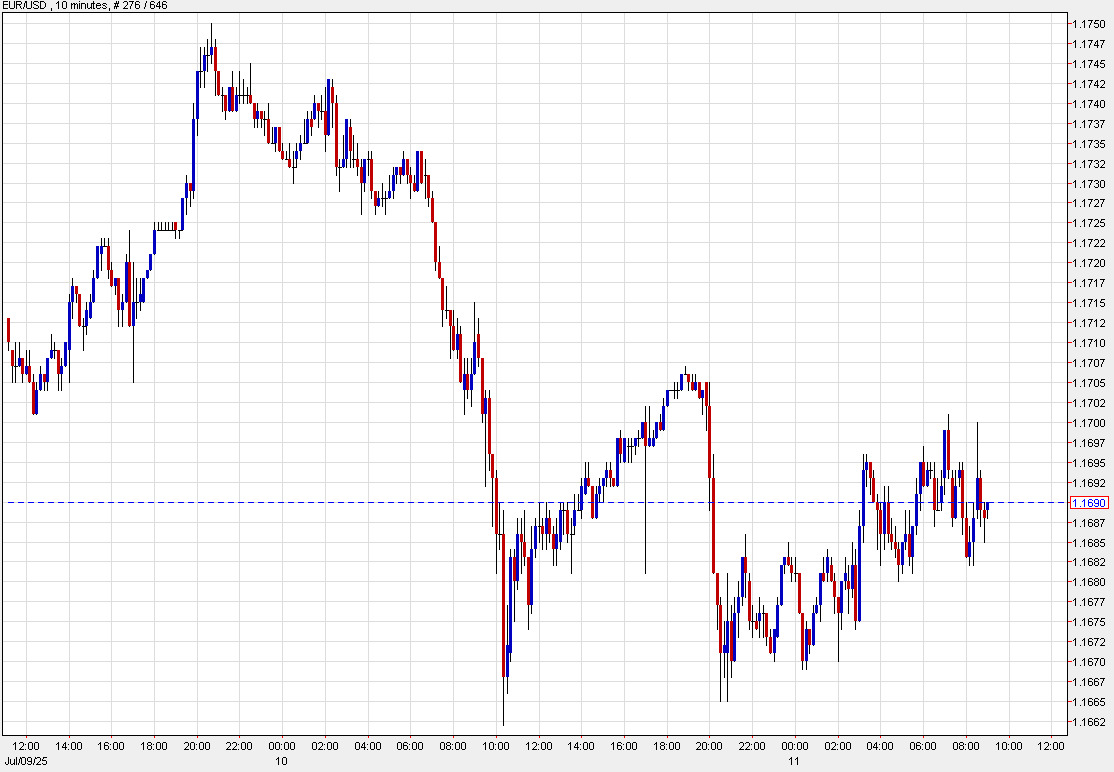Pick the 1.1725 price axis label

(1087, 223)
